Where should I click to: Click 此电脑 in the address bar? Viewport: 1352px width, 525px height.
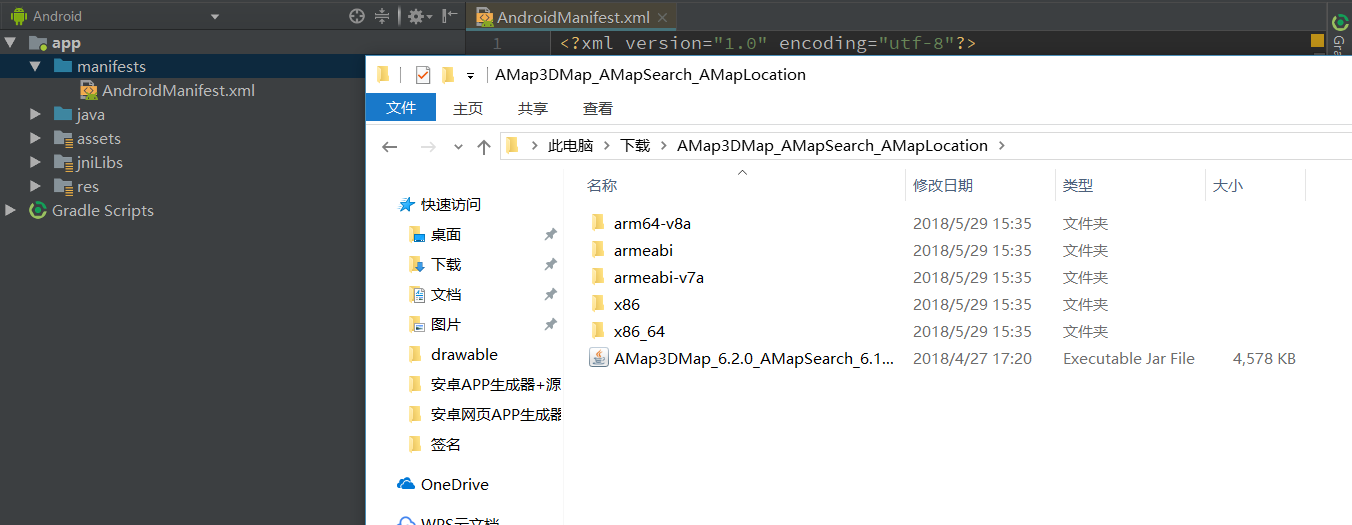[570, 145]
